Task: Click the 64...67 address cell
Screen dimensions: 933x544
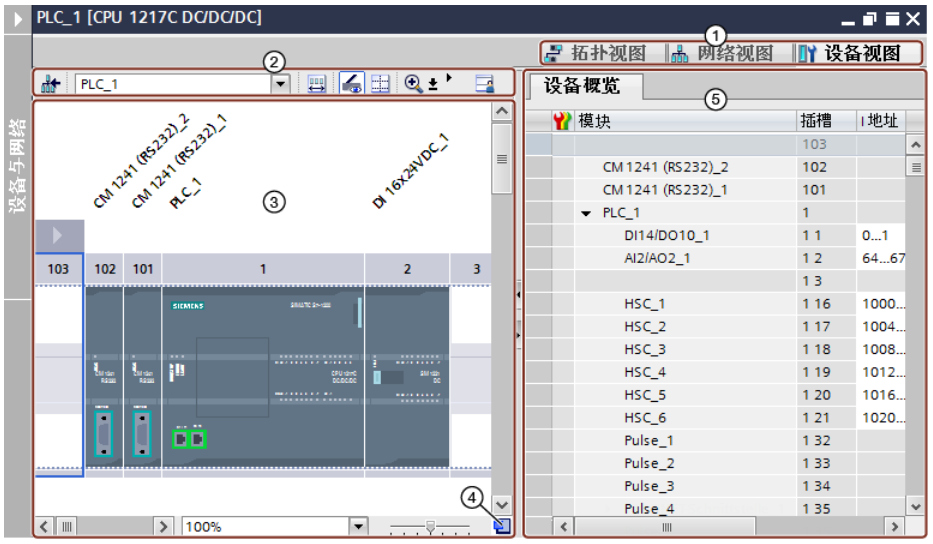Action: [x=883, y=258]
